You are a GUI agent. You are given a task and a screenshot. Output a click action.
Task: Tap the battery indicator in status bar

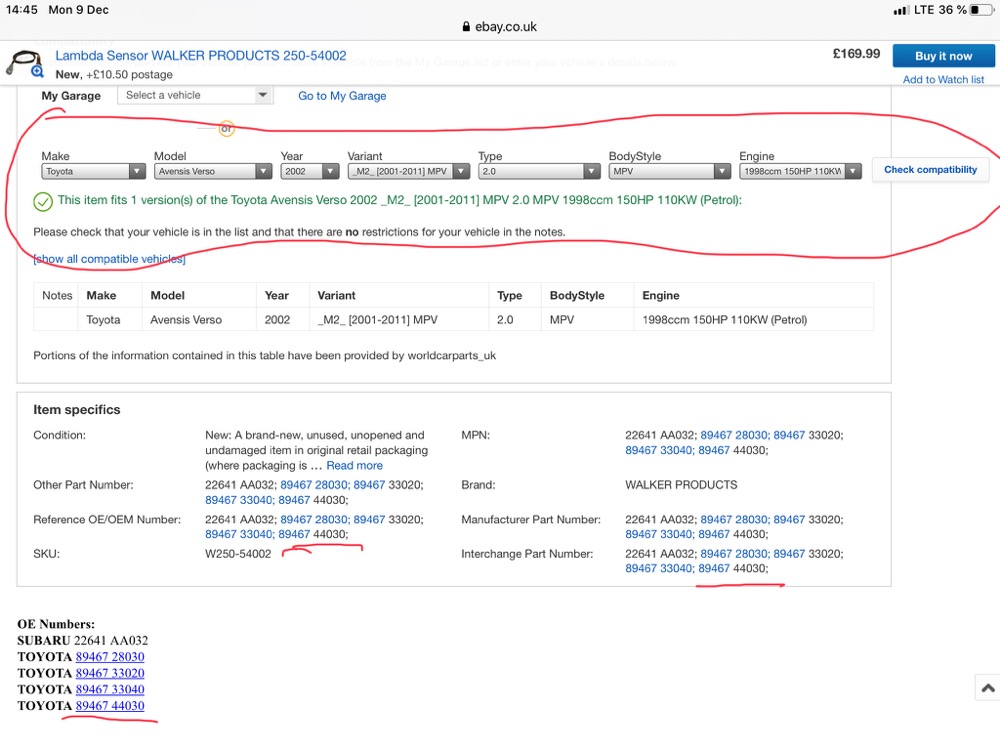(x=981, y=10)
